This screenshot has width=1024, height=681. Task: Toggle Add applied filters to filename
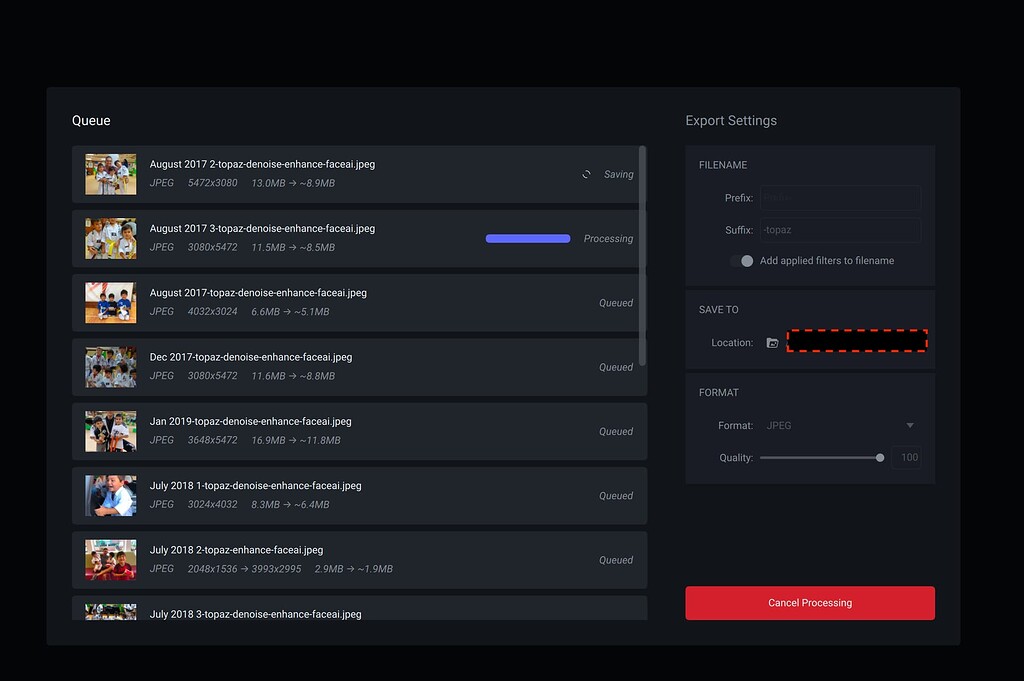click(742, 261)
